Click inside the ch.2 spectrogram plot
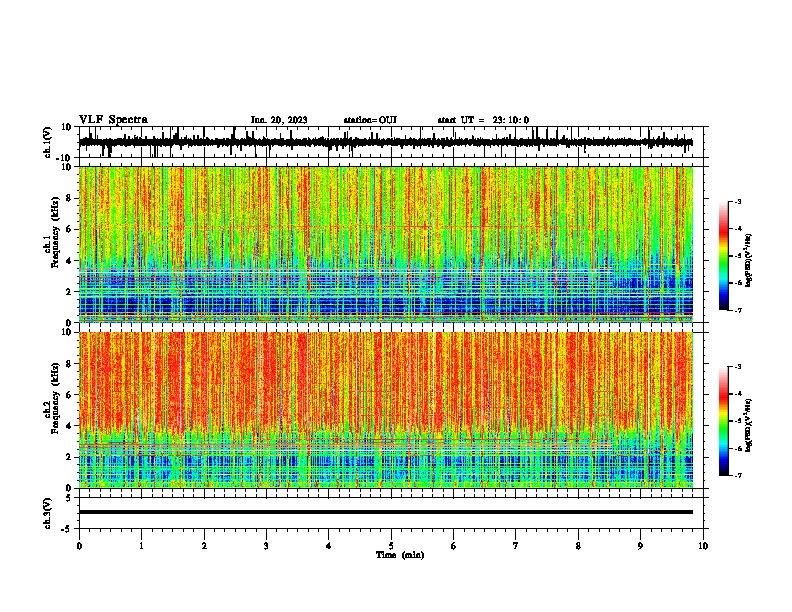This screenshot has width=792, height=612. pyautogui.click(x=385, y=410)
